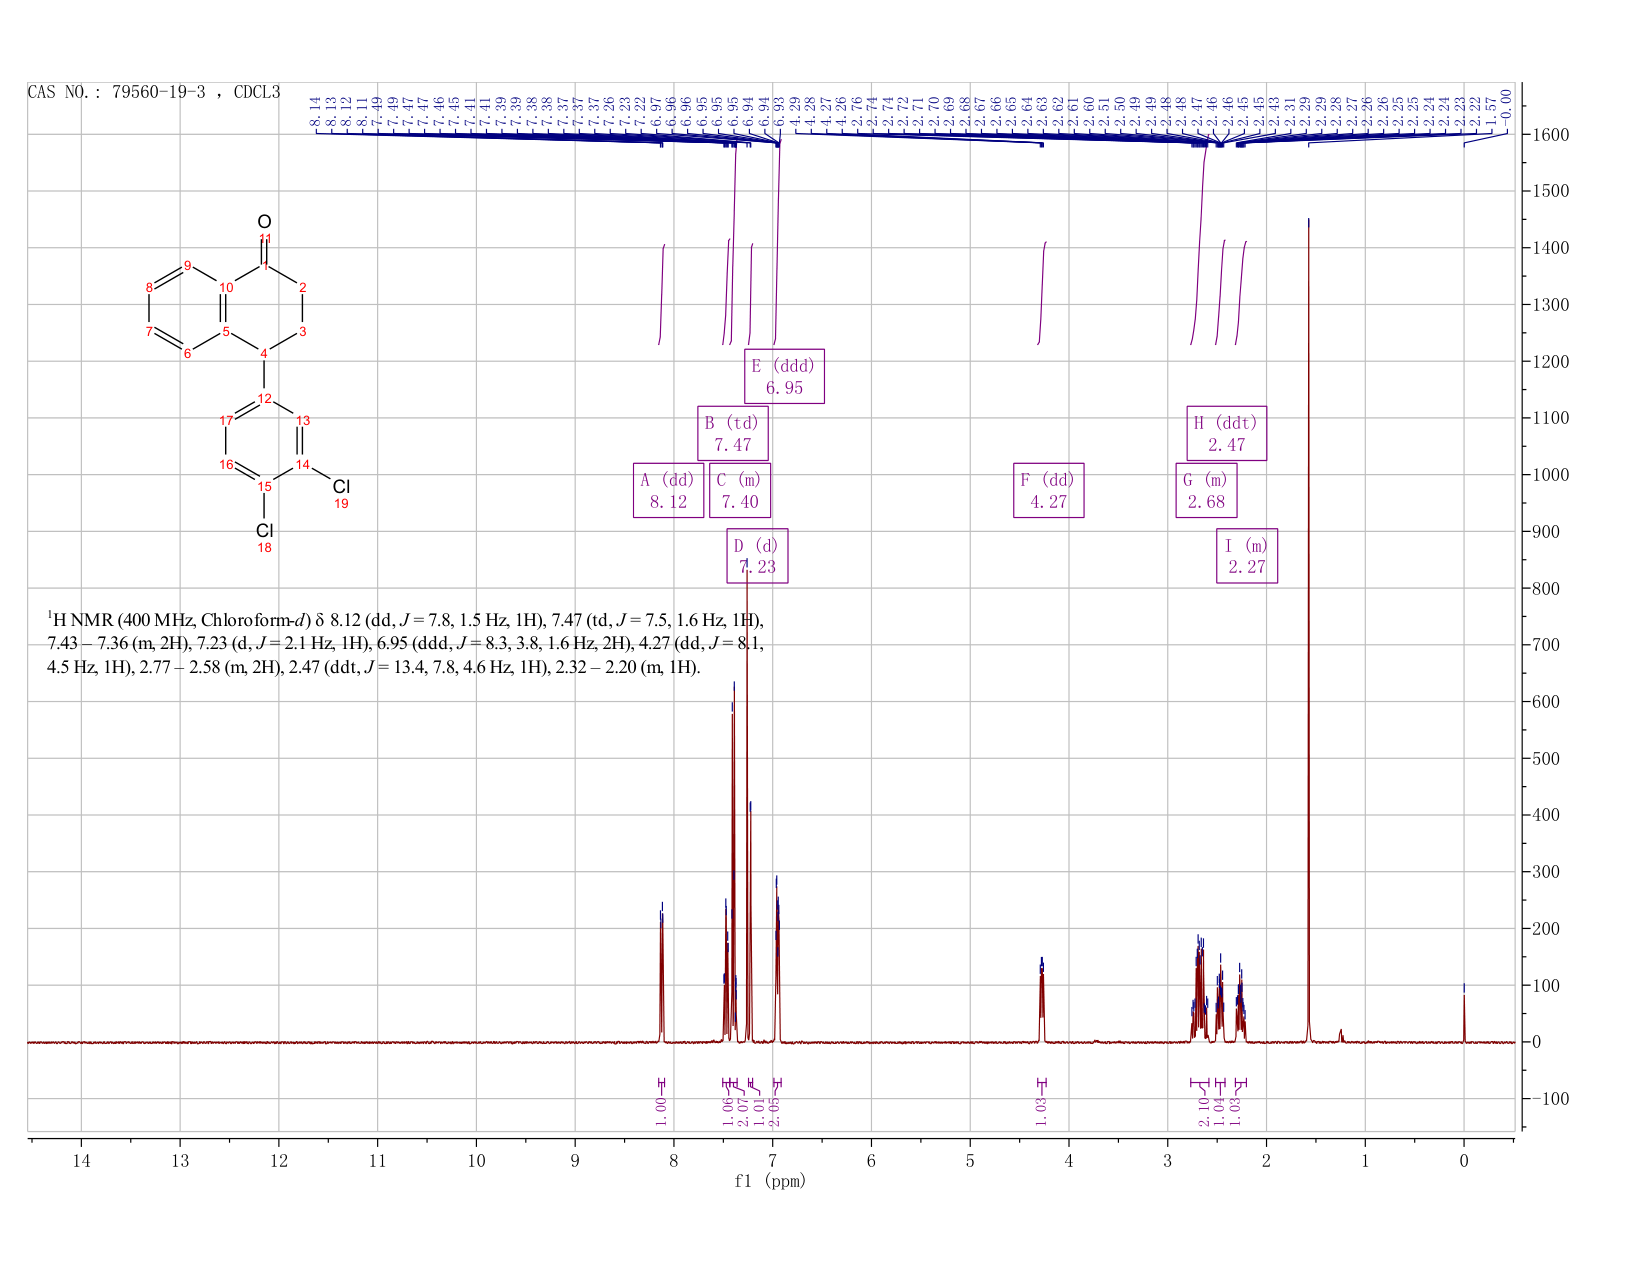Screen dimensions: 1650x1275
Task: Click the 2.07 integral value
Action: click(x=741, y=1110)
